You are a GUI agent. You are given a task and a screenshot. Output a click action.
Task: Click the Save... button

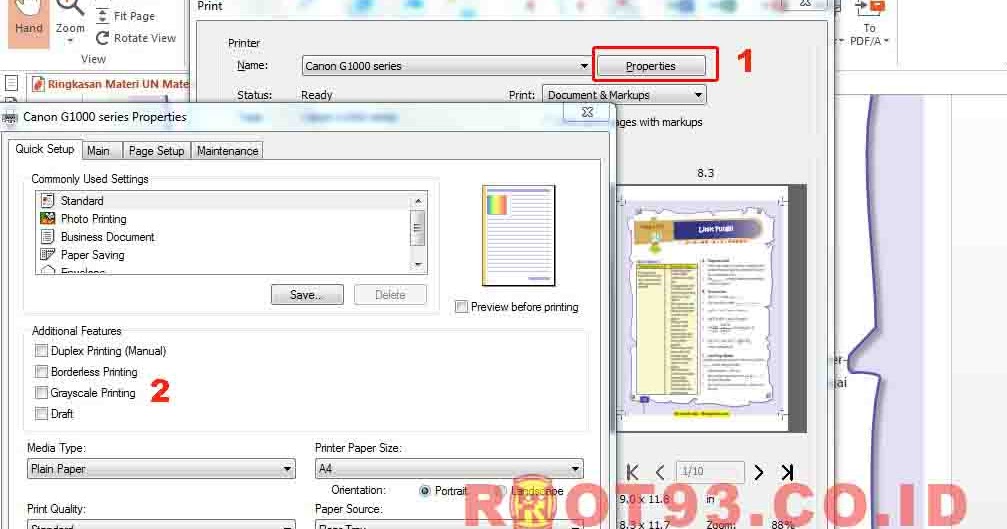[307, 295]
